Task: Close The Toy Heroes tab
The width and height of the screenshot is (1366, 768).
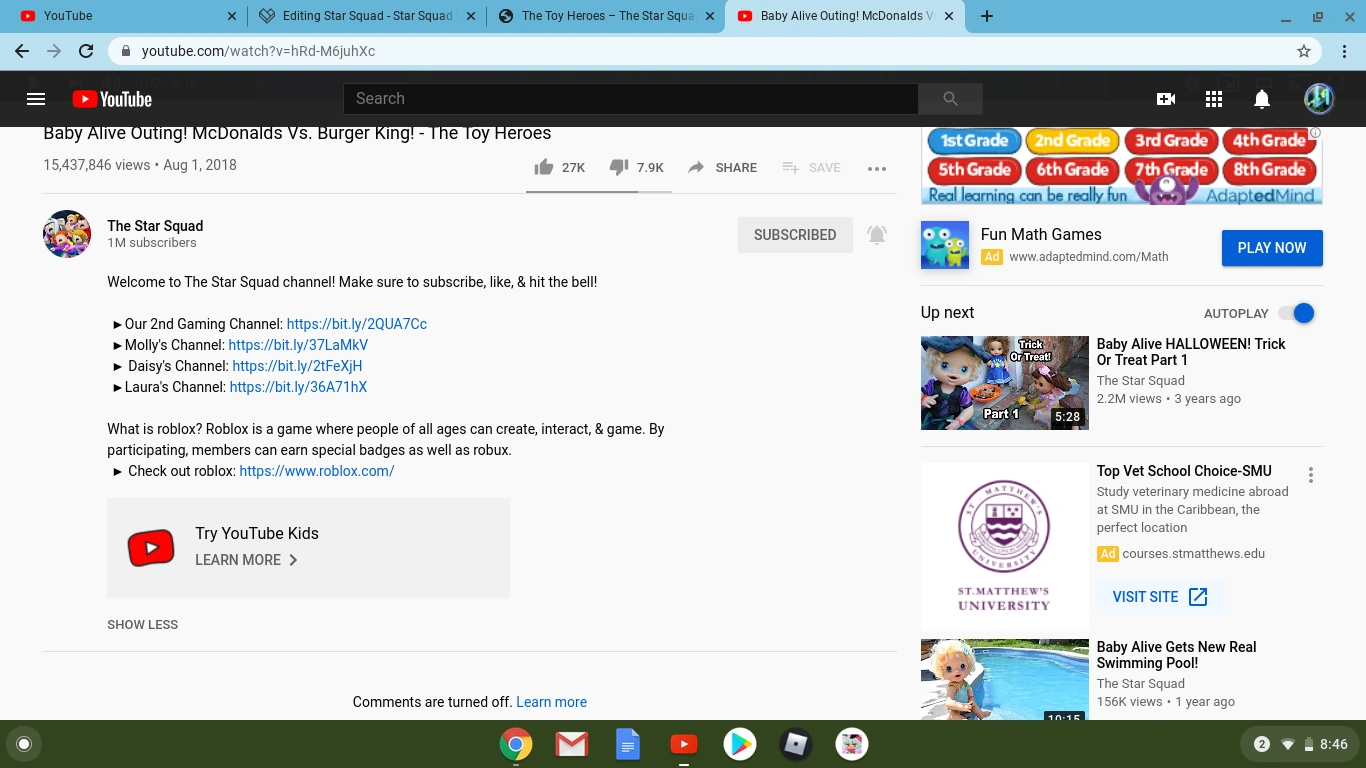Action: coord(710,16)
